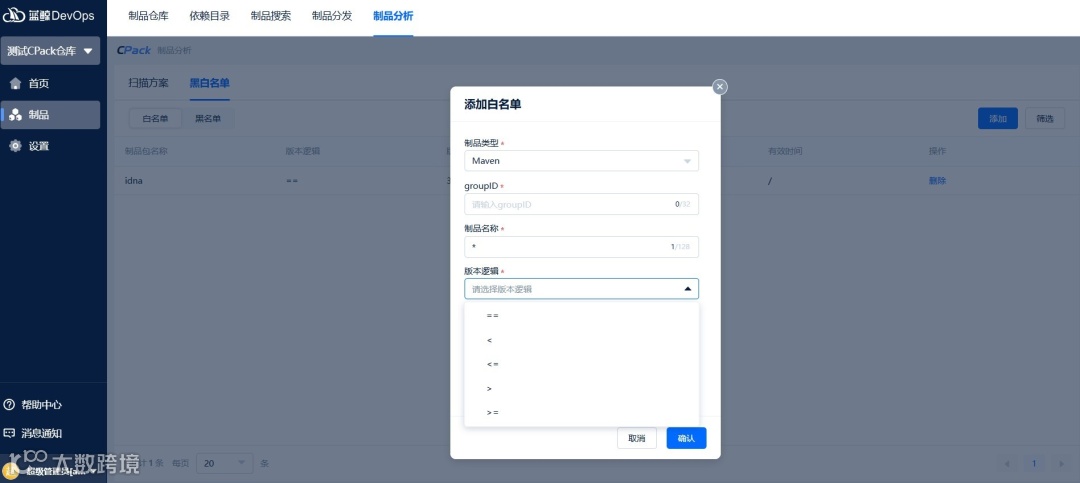This screenshot has height=483, width=1080.
Task: Open the 测试CPack仓库 project dropdown
Action: coord(50,51)
